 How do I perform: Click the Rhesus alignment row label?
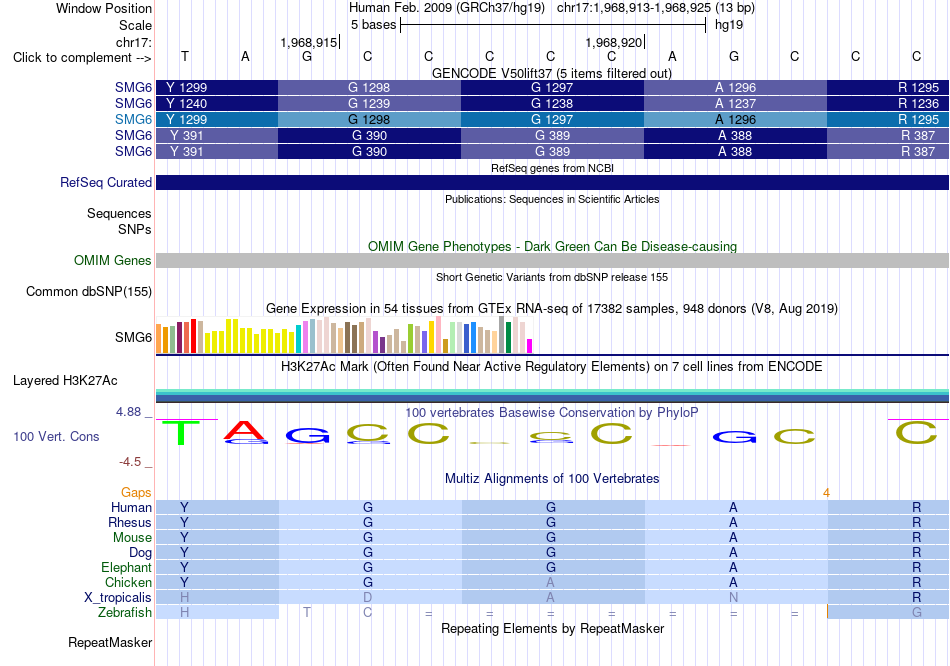point(130,523)
